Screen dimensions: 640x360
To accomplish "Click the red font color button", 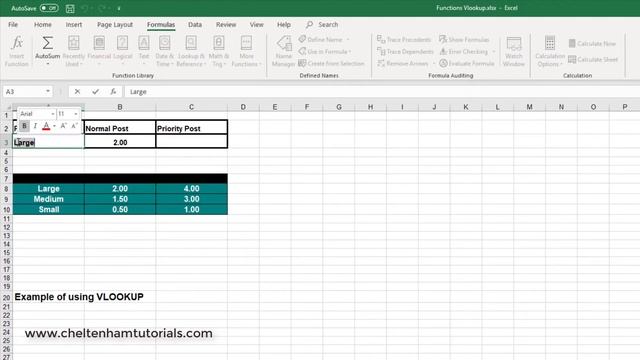I will point(46,126).
